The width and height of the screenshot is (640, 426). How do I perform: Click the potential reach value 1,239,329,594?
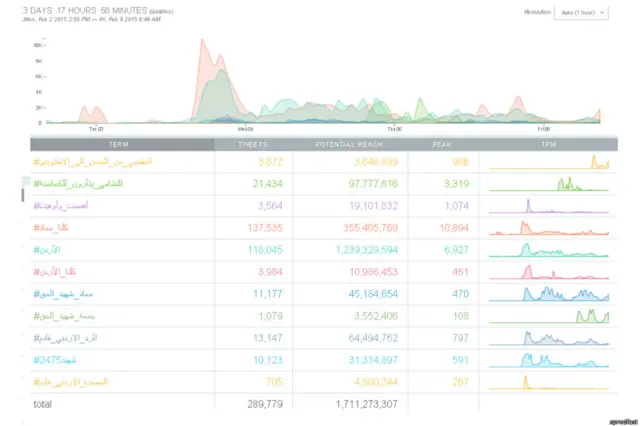click(x=357, y=249)
